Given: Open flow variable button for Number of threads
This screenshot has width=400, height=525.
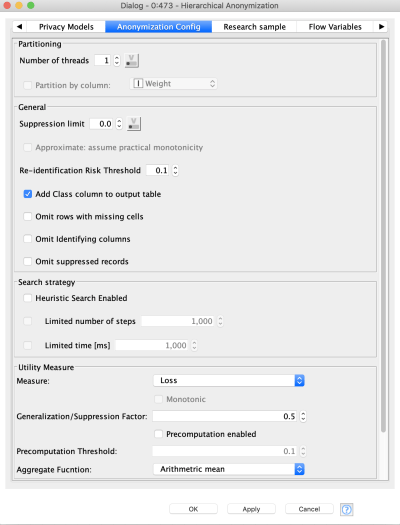Looking at the screenshot, I should 132,61.
